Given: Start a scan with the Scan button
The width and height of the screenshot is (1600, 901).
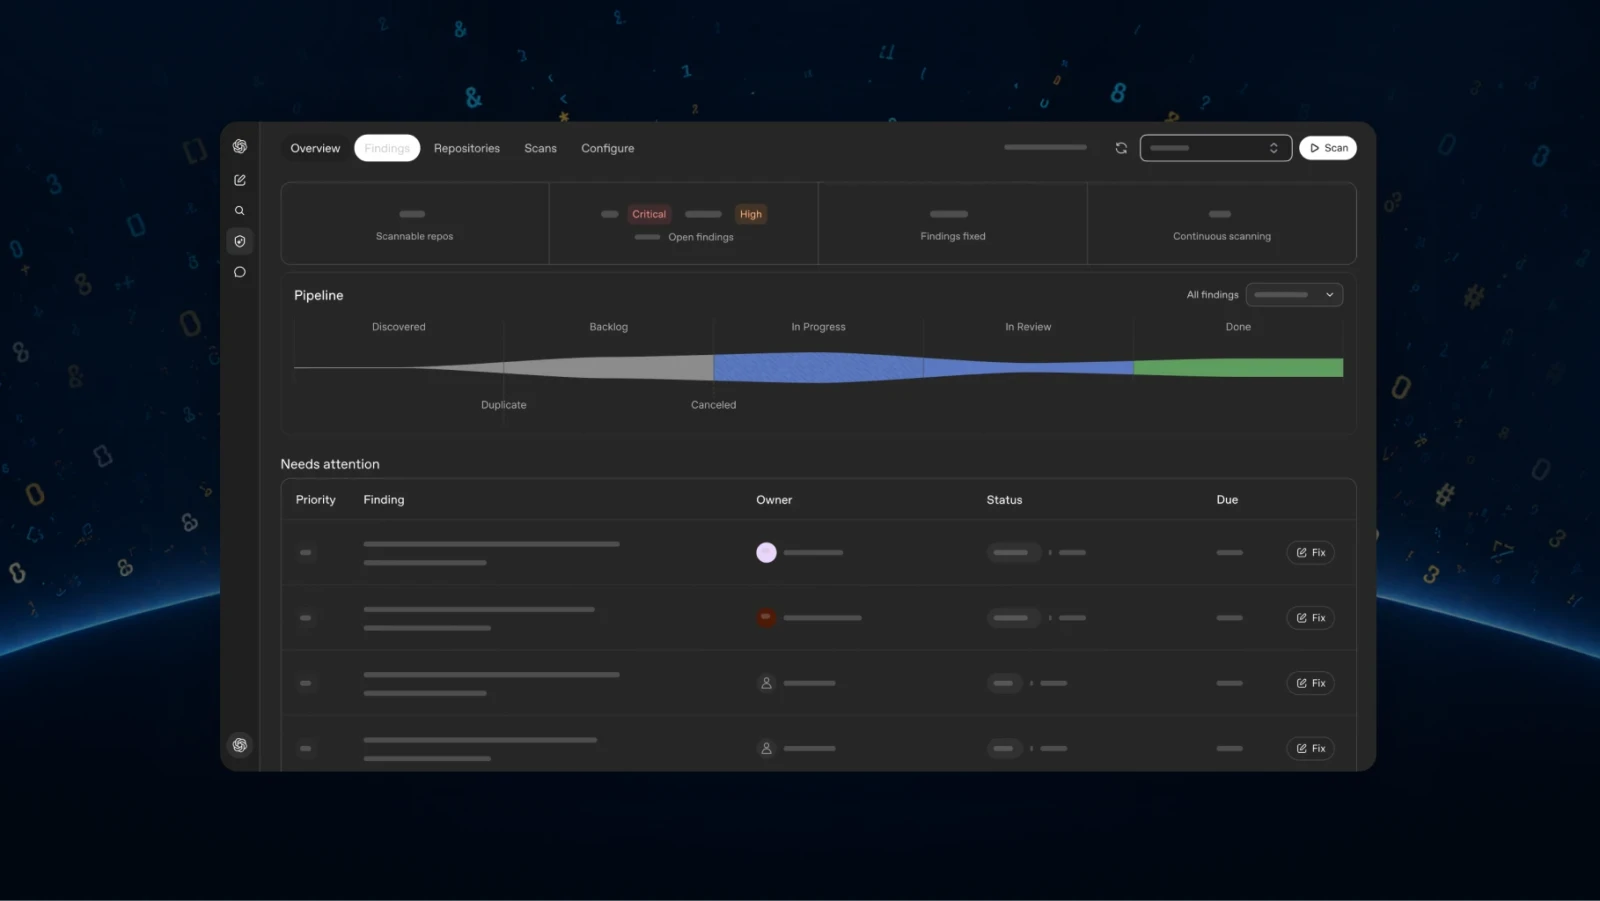Looking at the screenshot, I should click(1328, 148).
